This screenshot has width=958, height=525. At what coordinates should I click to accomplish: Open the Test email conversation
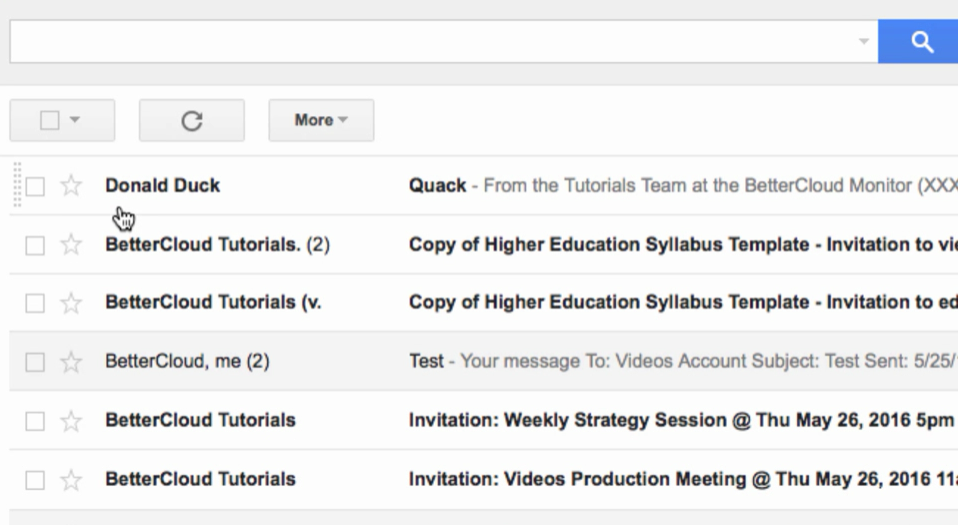click(x=426, y=361)
